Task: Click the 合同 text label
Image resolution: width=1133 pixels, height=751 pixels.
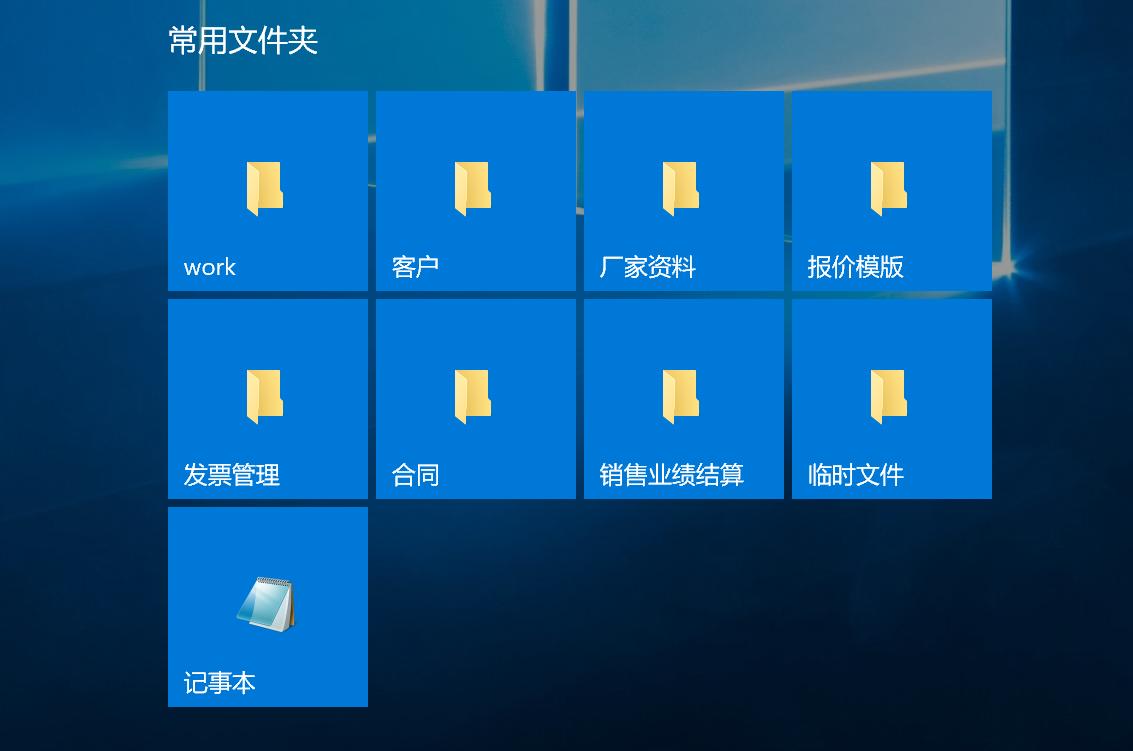Action: coord(416,476)
